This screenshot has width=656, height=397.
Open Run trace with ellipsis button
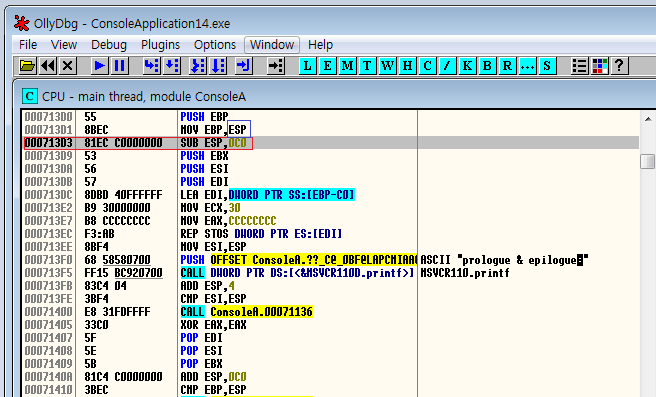coord(527,66)
